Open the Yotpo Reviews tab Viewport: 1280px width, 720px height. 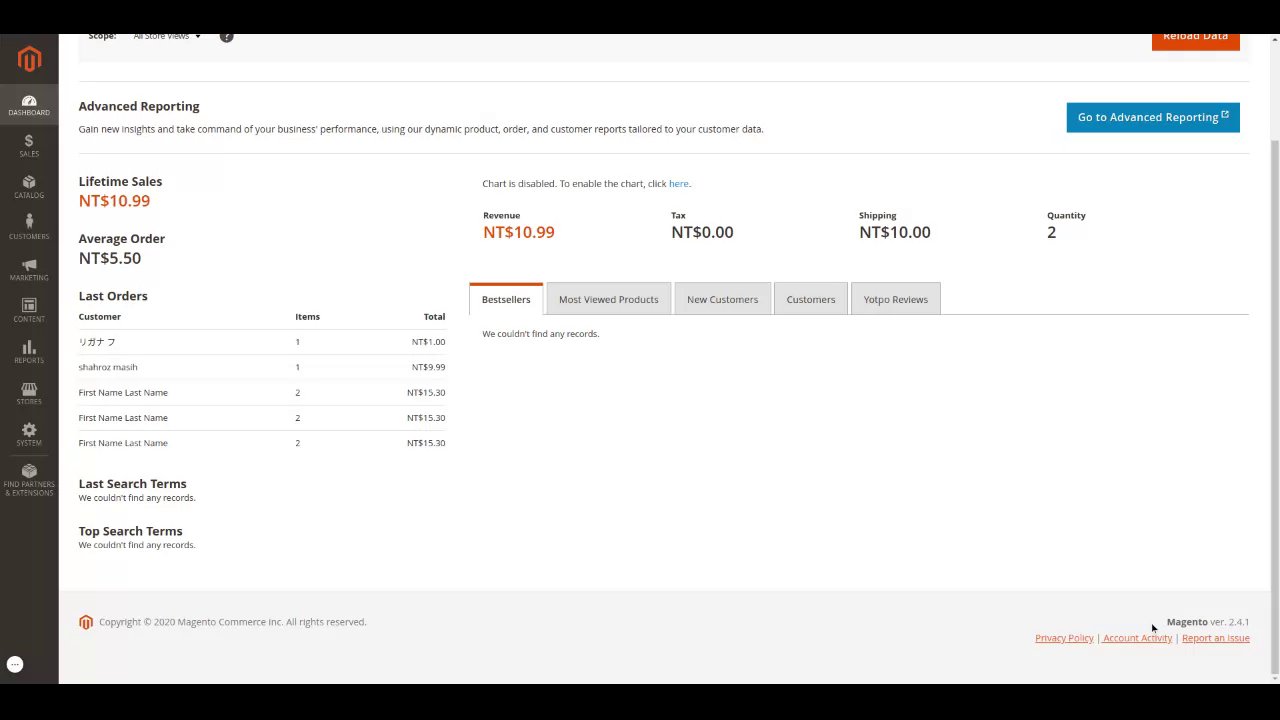point(895,299)
